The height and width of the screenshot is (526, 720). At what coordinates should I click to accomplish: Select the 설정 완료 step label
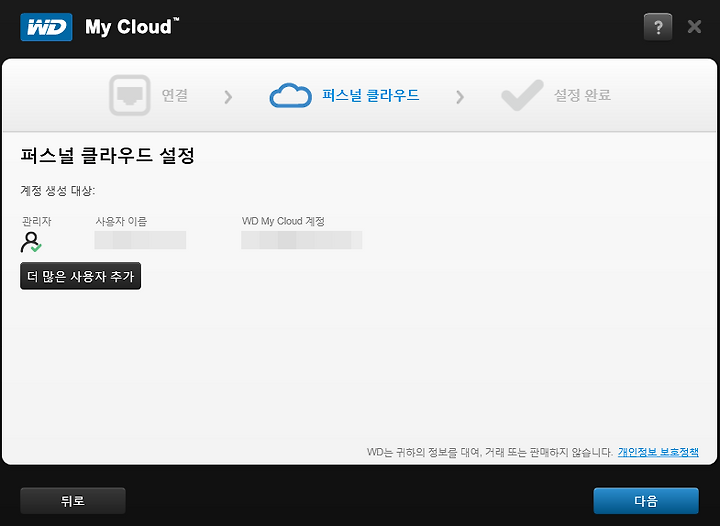[x=582, y=95]
